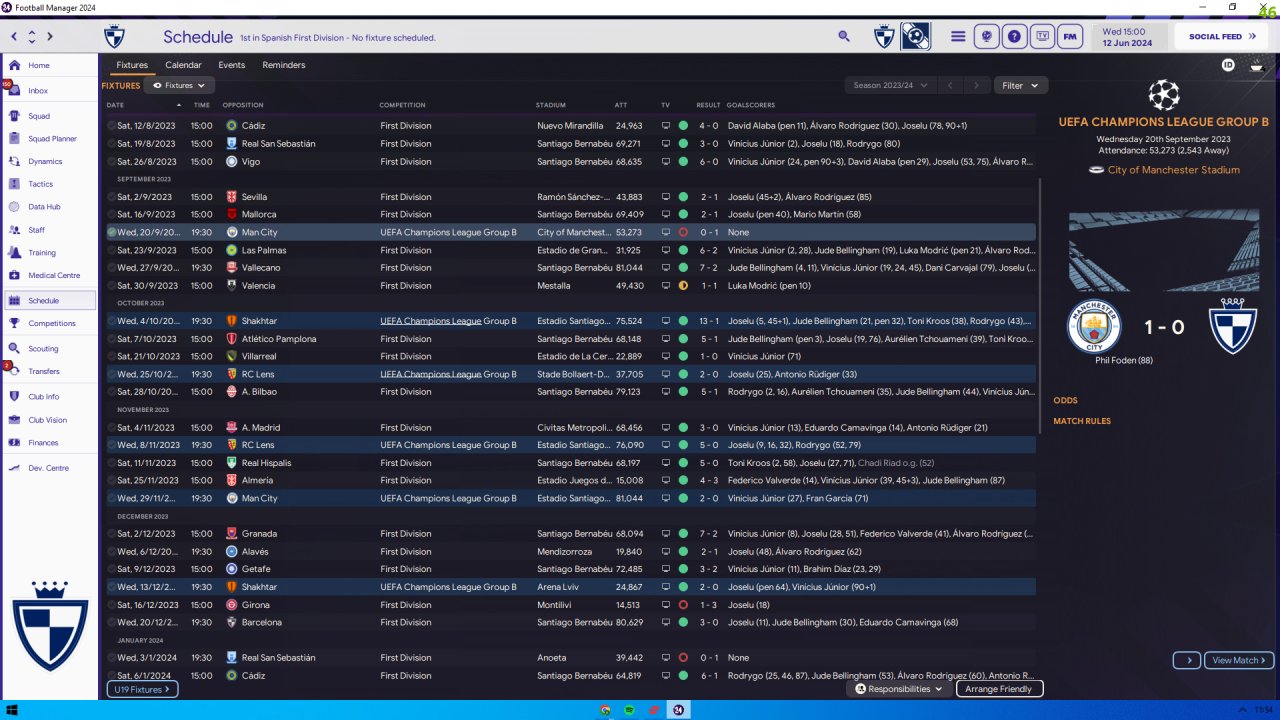Toggle the Sevilla 2/9/2023 fixture row checkmark
The width and height of the screenshot is (1280, 720).
tap(112, 197)
